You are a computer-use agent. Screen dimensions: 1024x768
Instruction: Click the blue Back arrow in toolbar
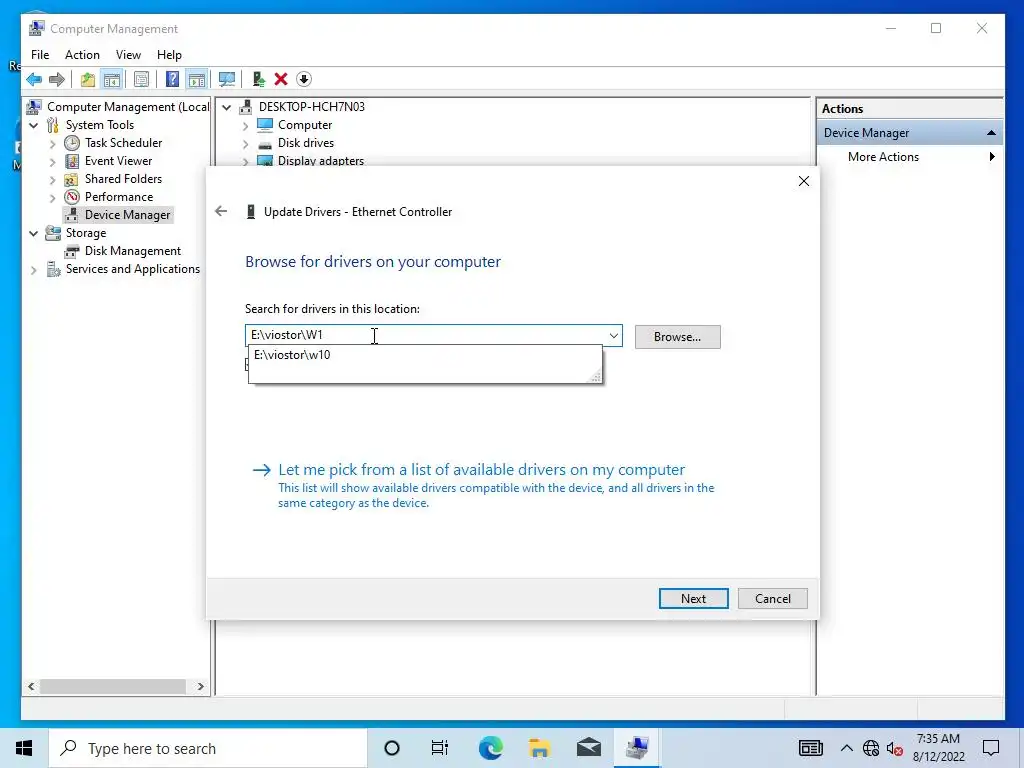pyautogui.click(x=34, y=80)
